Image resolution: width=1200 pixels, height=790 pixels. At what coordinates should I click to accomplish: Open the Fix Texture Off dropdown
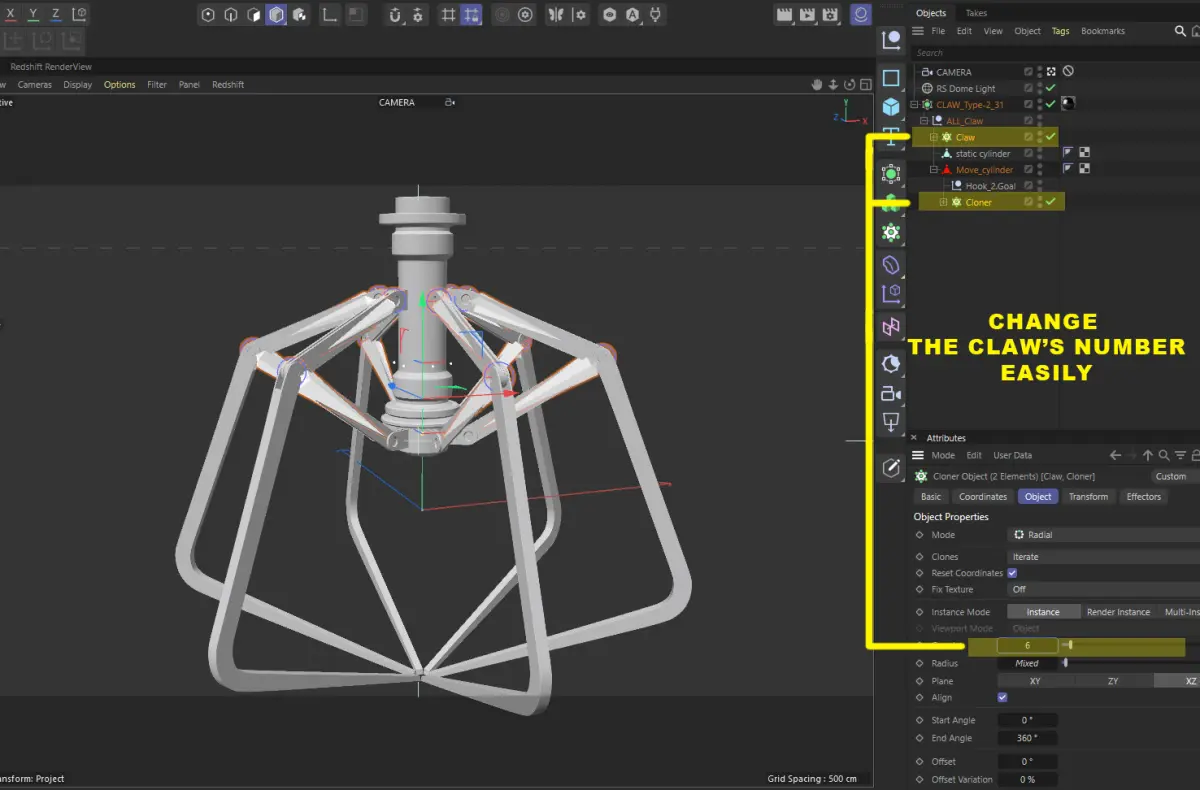coord(1103,589)
